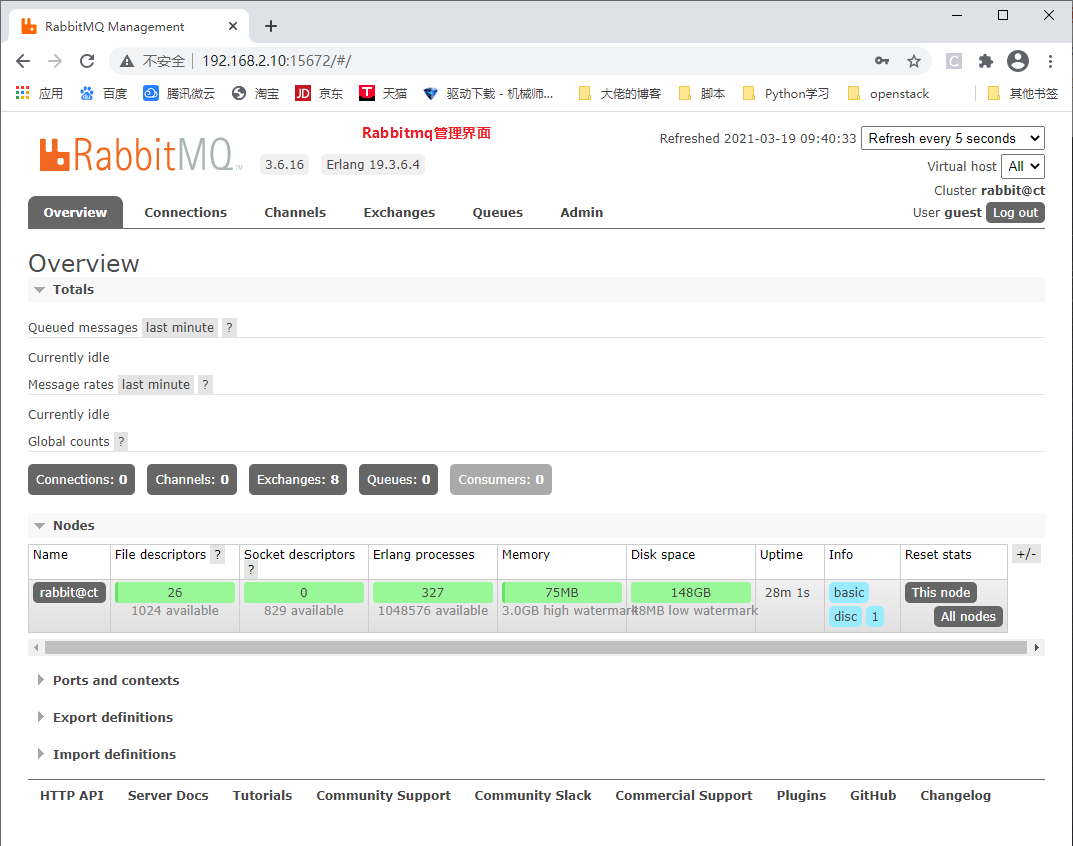Image resolution: width=1073 pixels, height=846 pixels.
Task: Show help for Queued messages
Action: pyautogui.click(x=229, y=327)
